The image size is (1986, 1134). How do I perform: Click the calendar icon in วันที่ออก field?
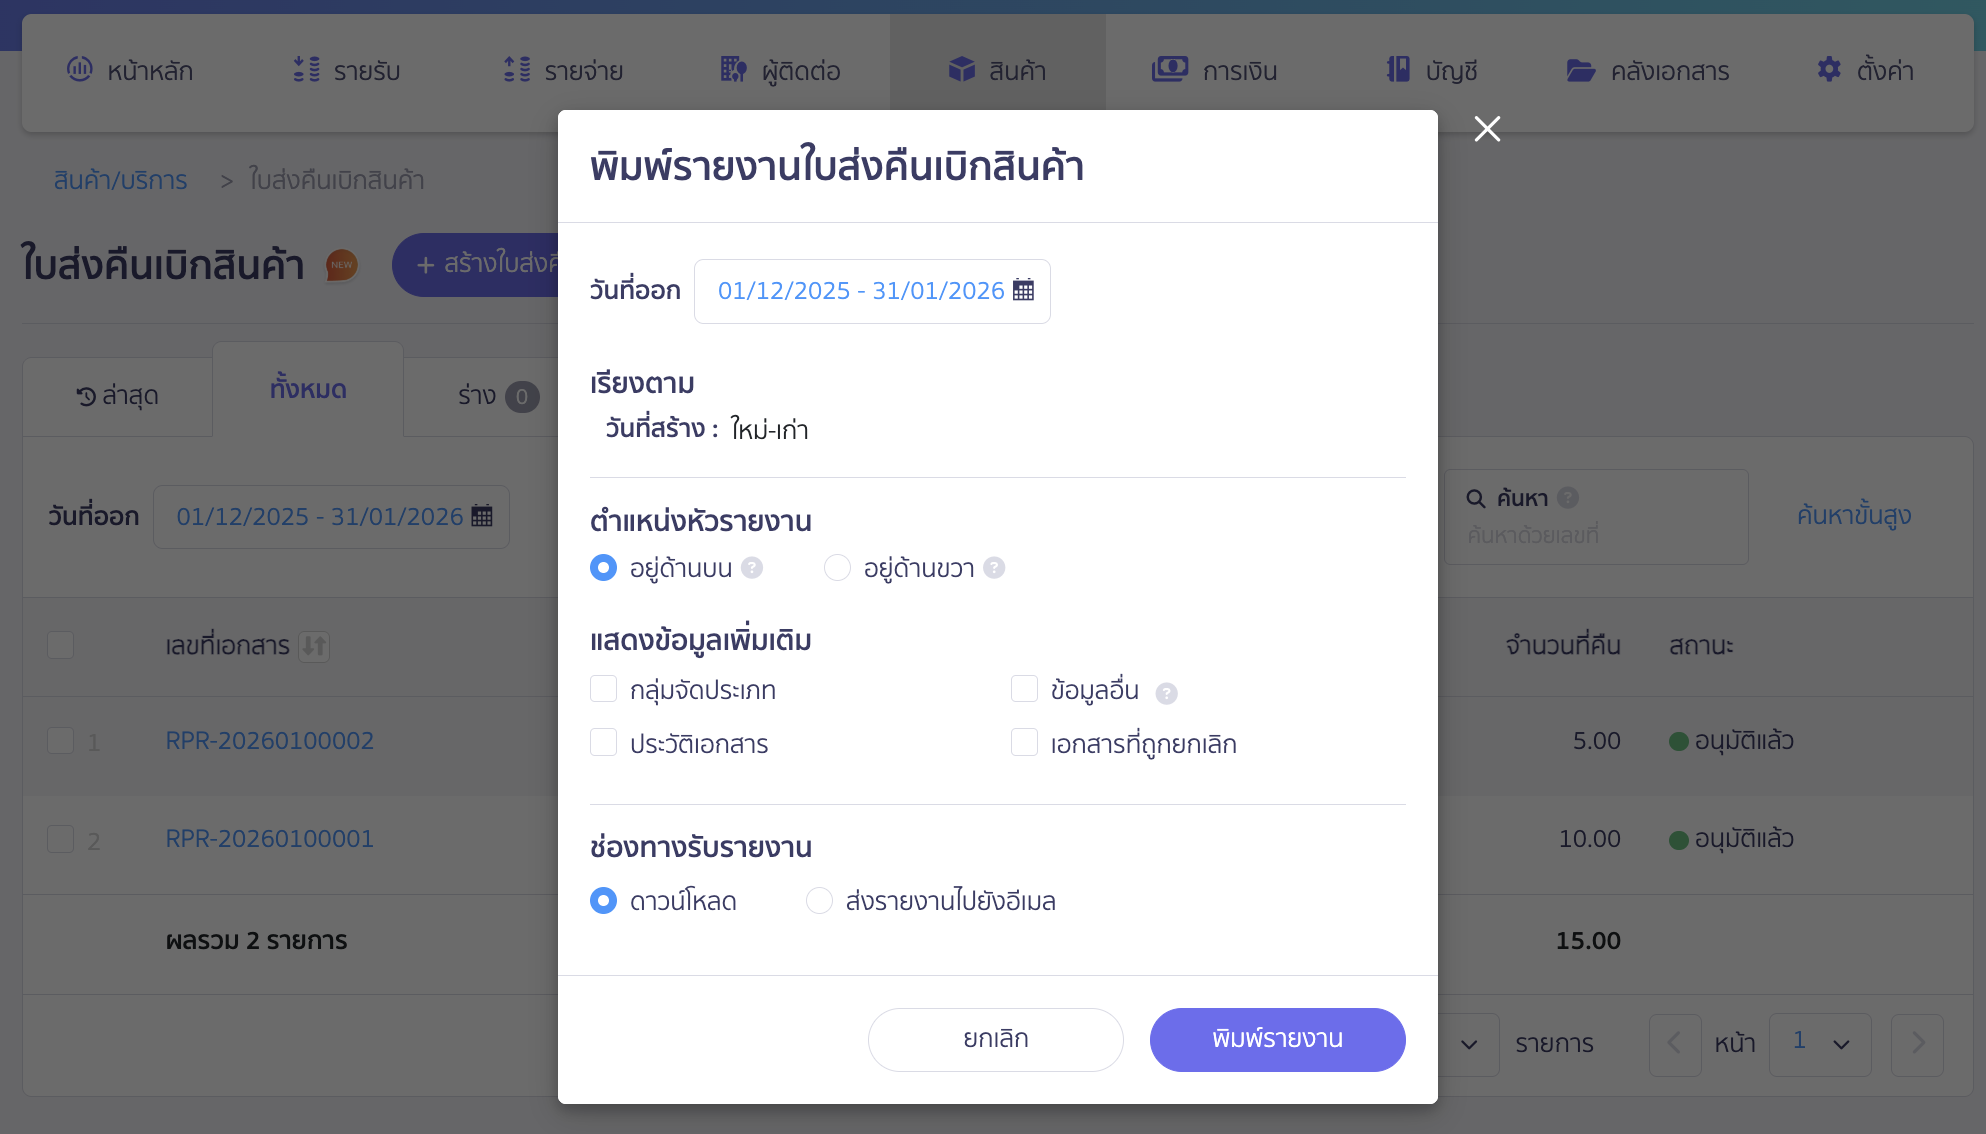(x=1023, y=290)
